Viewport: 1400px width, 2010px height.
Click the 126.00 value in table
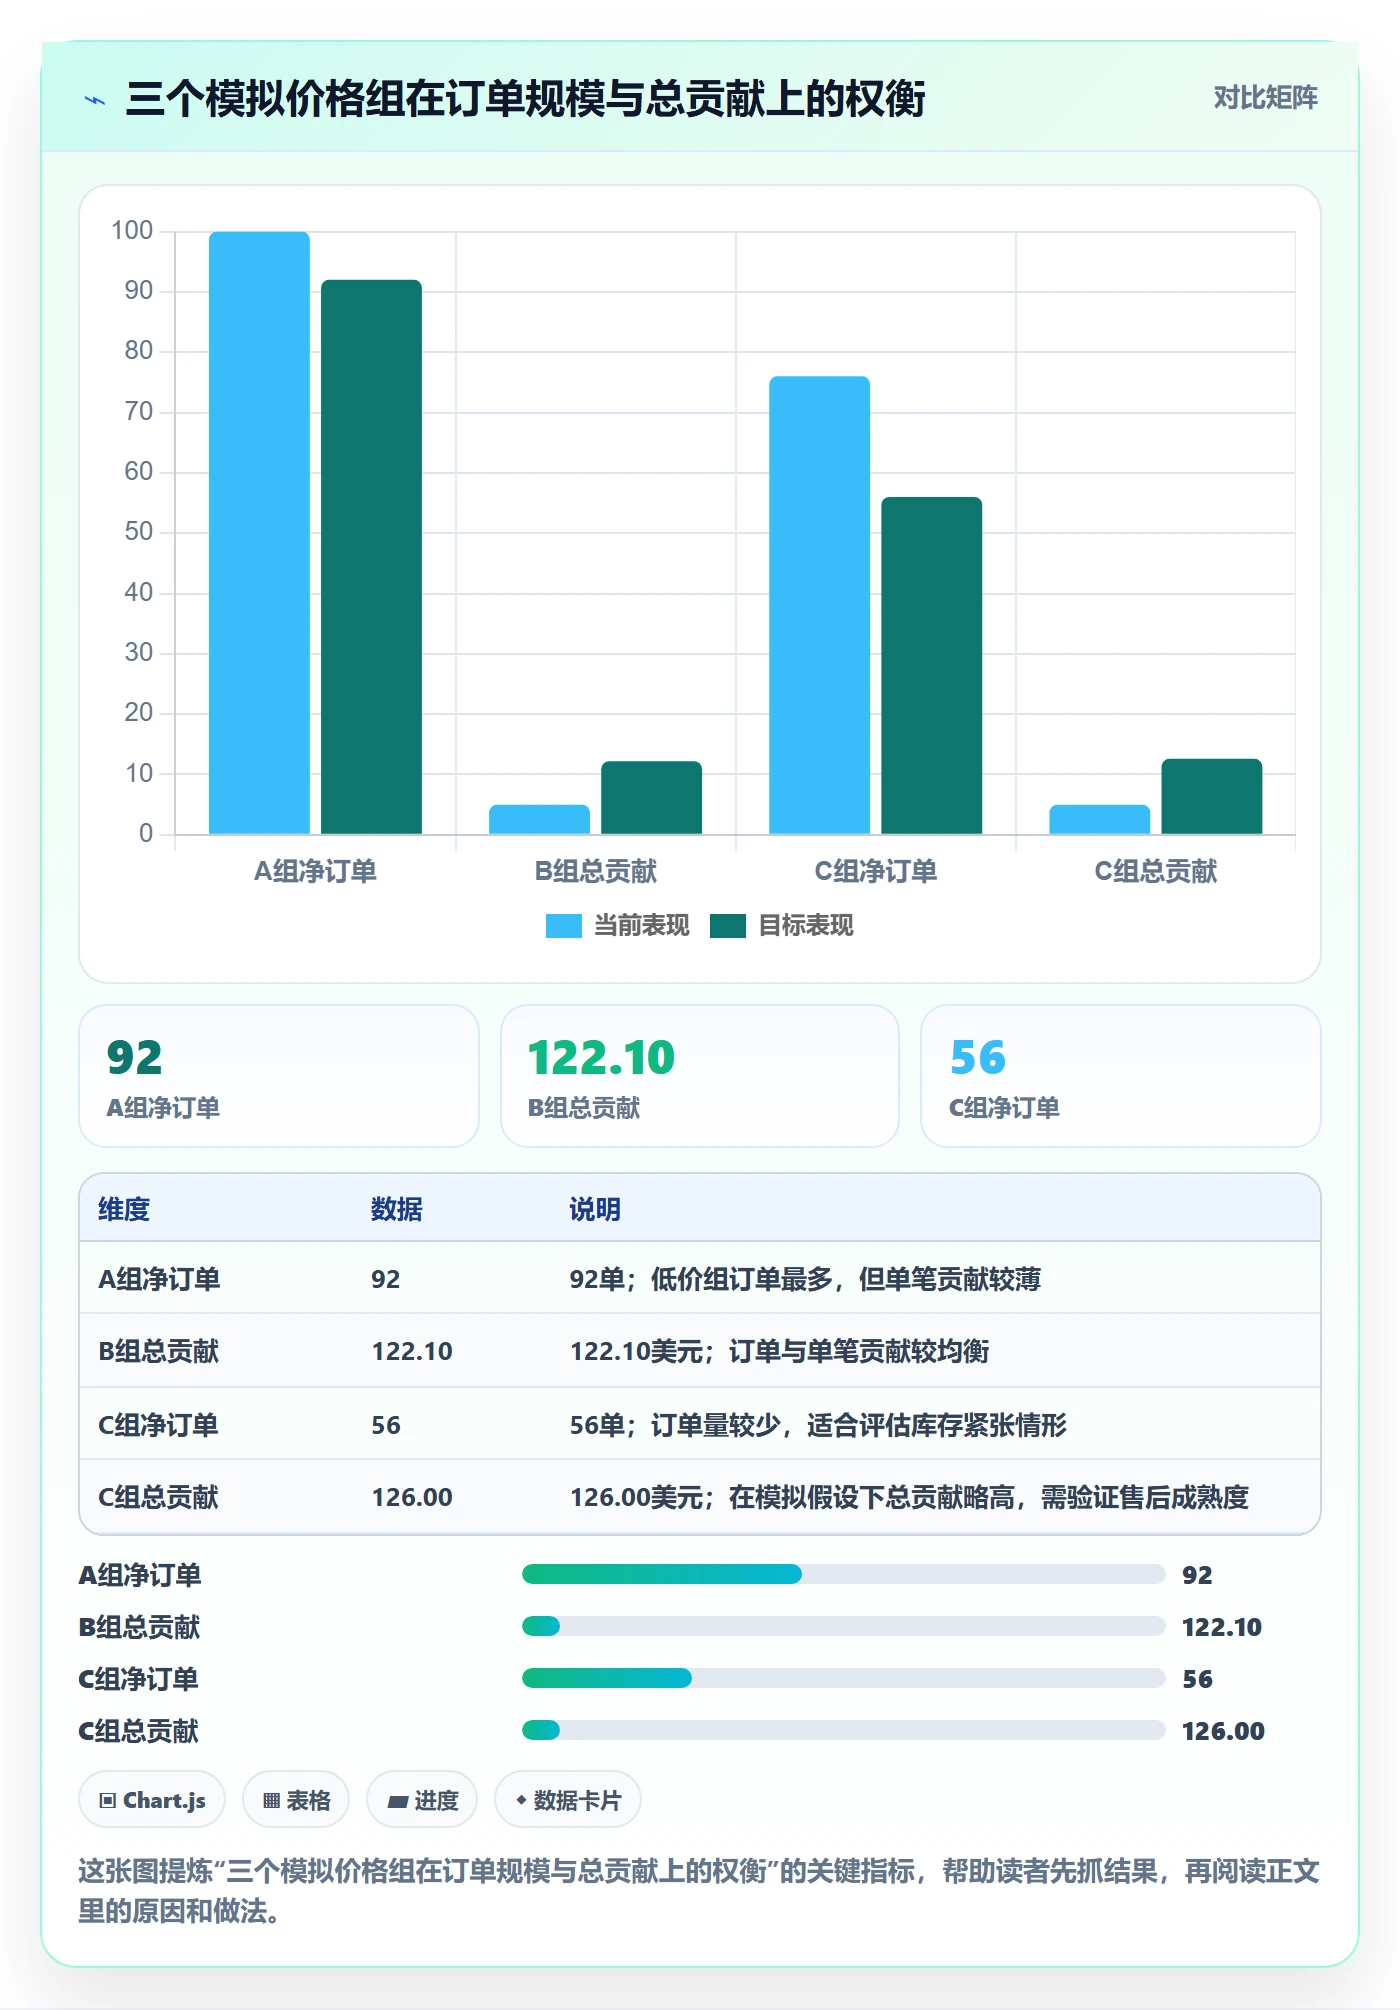(412, 1497)
